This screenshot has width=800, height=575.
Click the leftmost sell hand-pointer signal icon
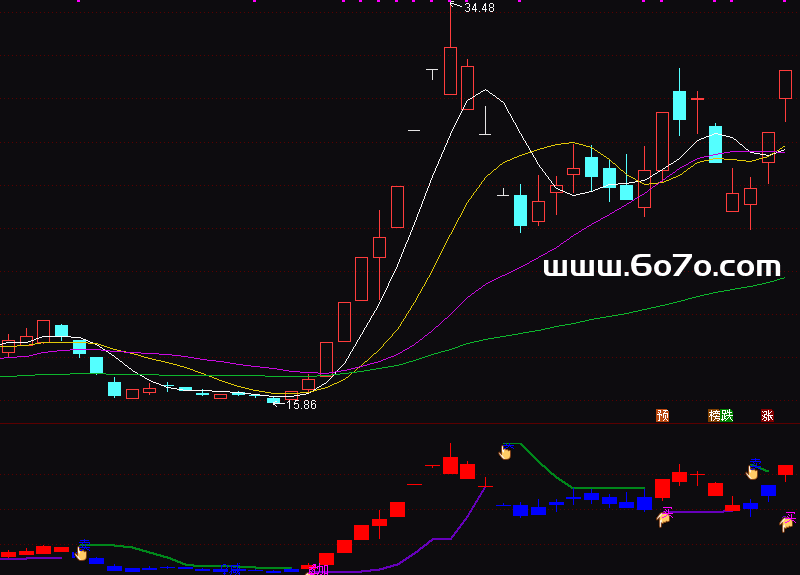(81, 552)
